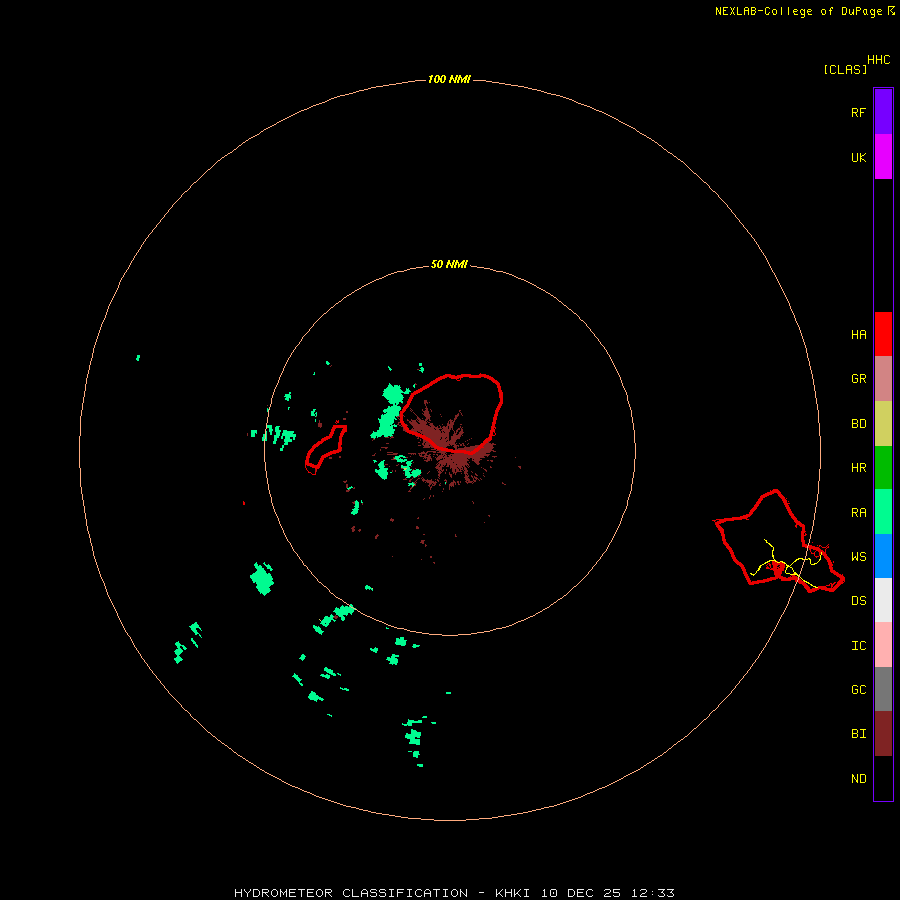Select the BD yellow legend swatch
Image resolution: width=900 pixels, height=900 pixels.
click(883, 424)
